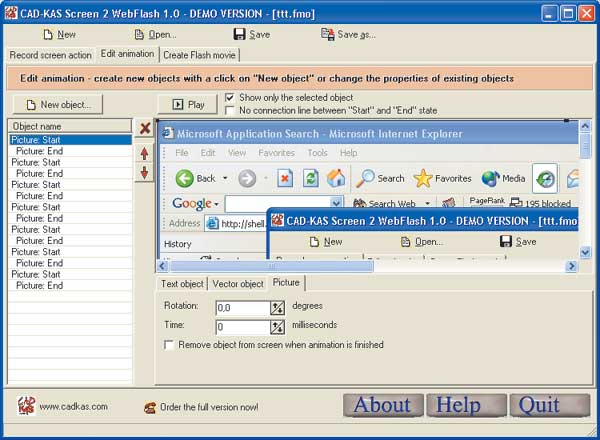The image size is (600, 440).
Task: Select the first Picture: End list item
Action: coord(39,152)
